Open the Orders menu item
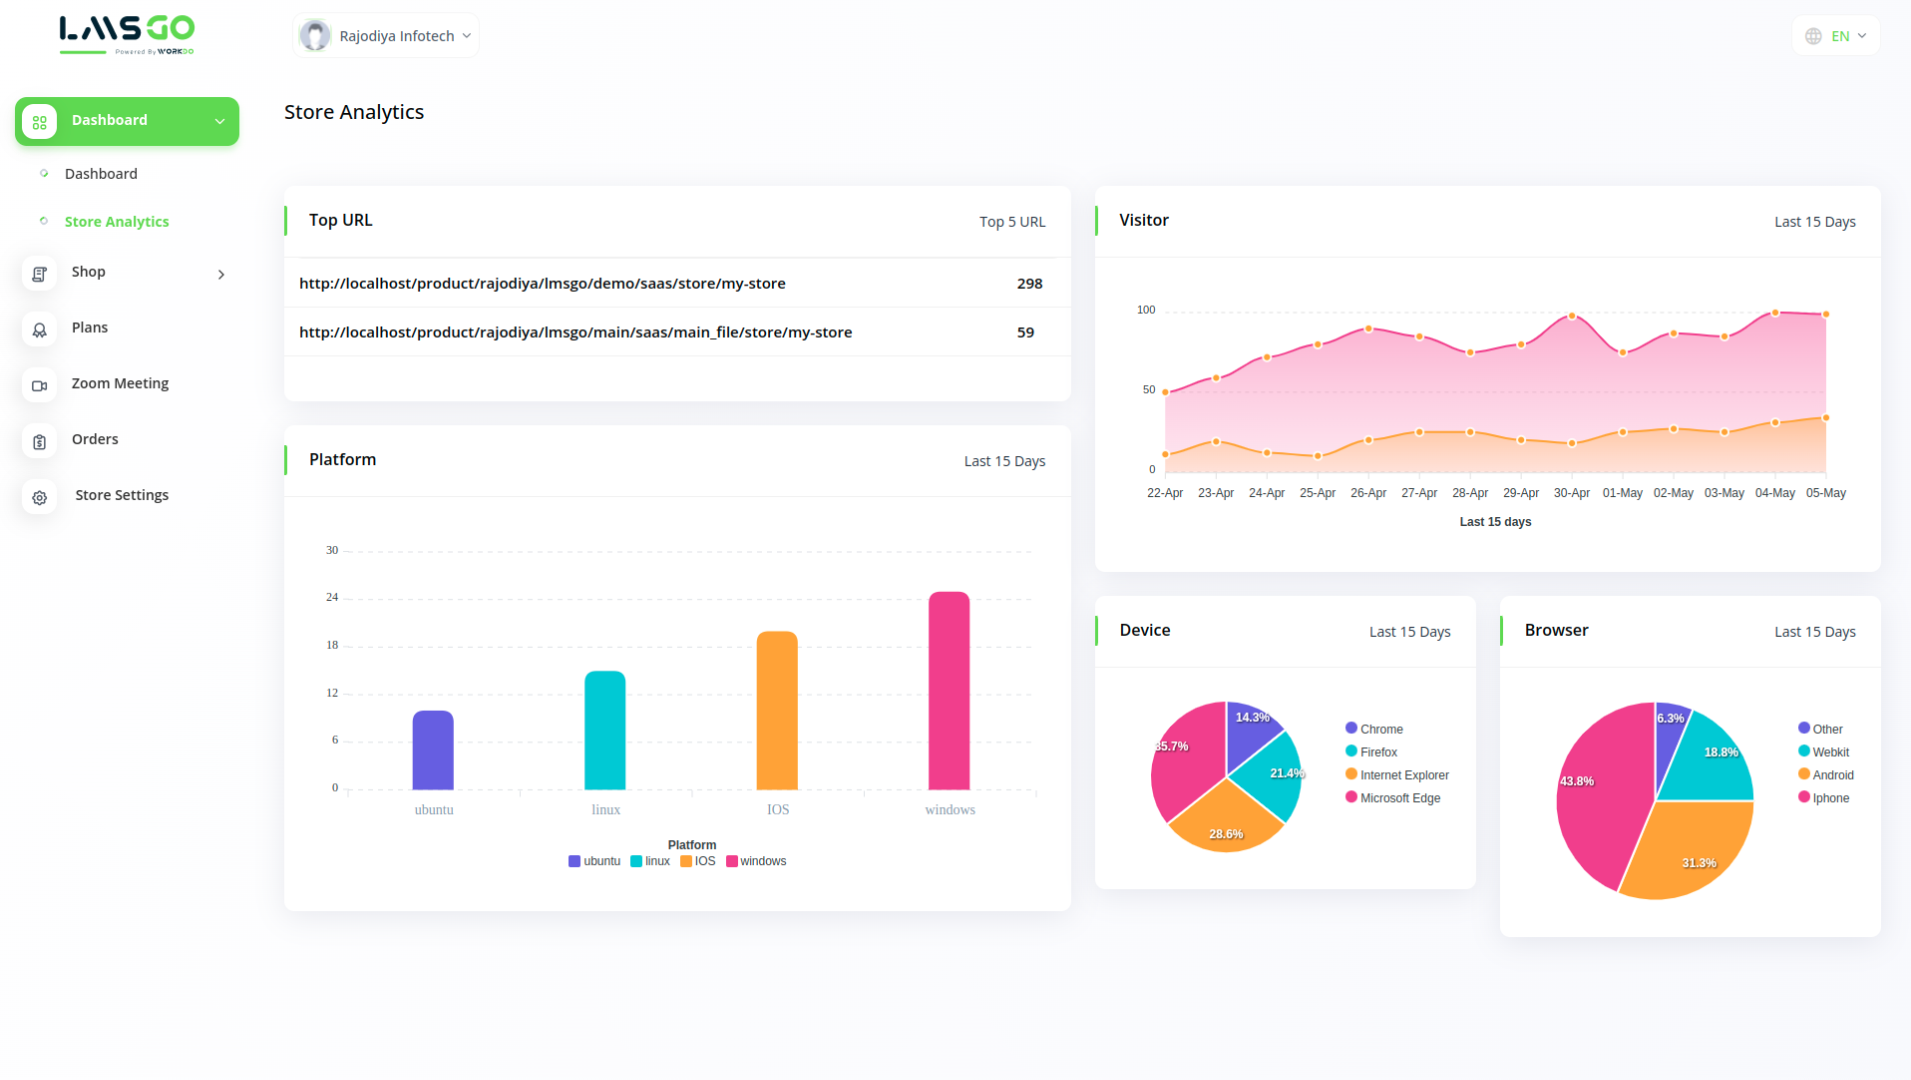The width and height of the screenshot is (1911, 1080). point(95,440)
